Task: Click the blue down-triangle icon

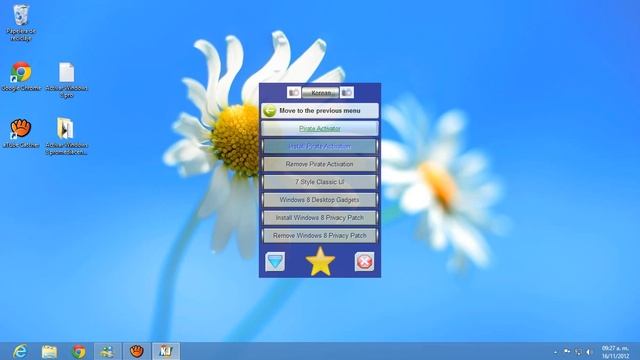Action: click(x=275, y=262)
